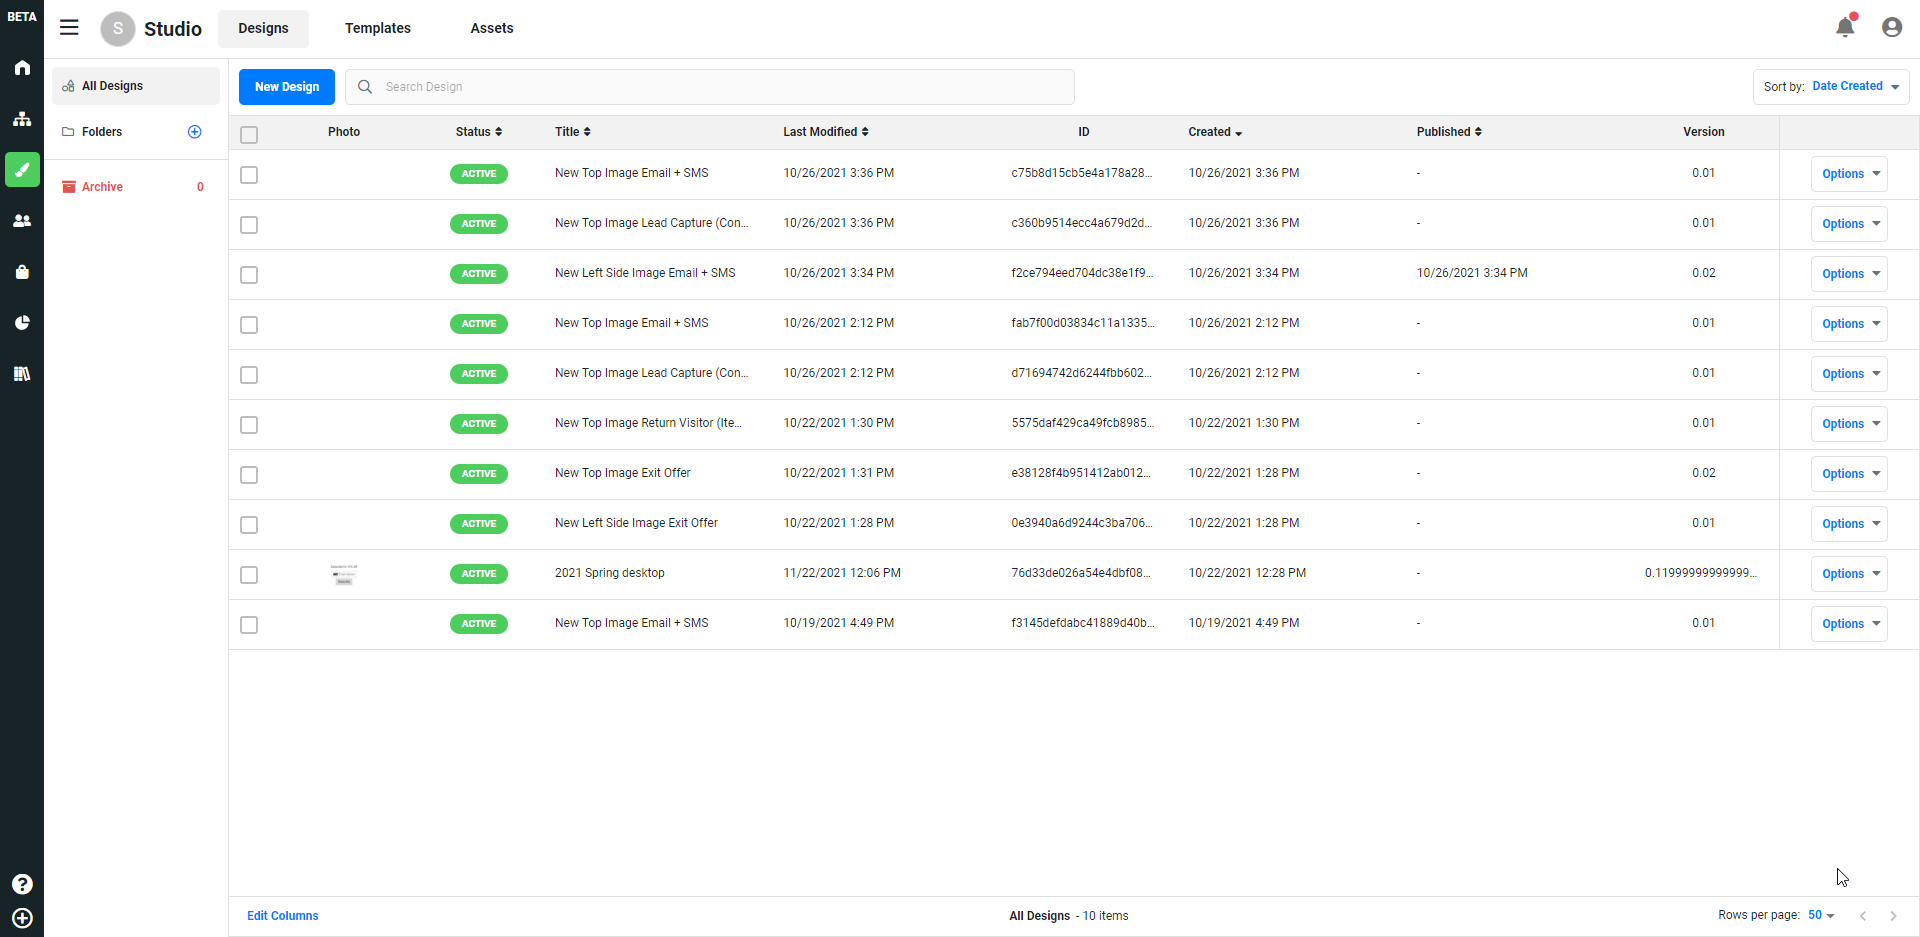Open the user account profile icon
Image resolution: width=1920 pixels, height=937 pixels.
(x=1891, y=27)
